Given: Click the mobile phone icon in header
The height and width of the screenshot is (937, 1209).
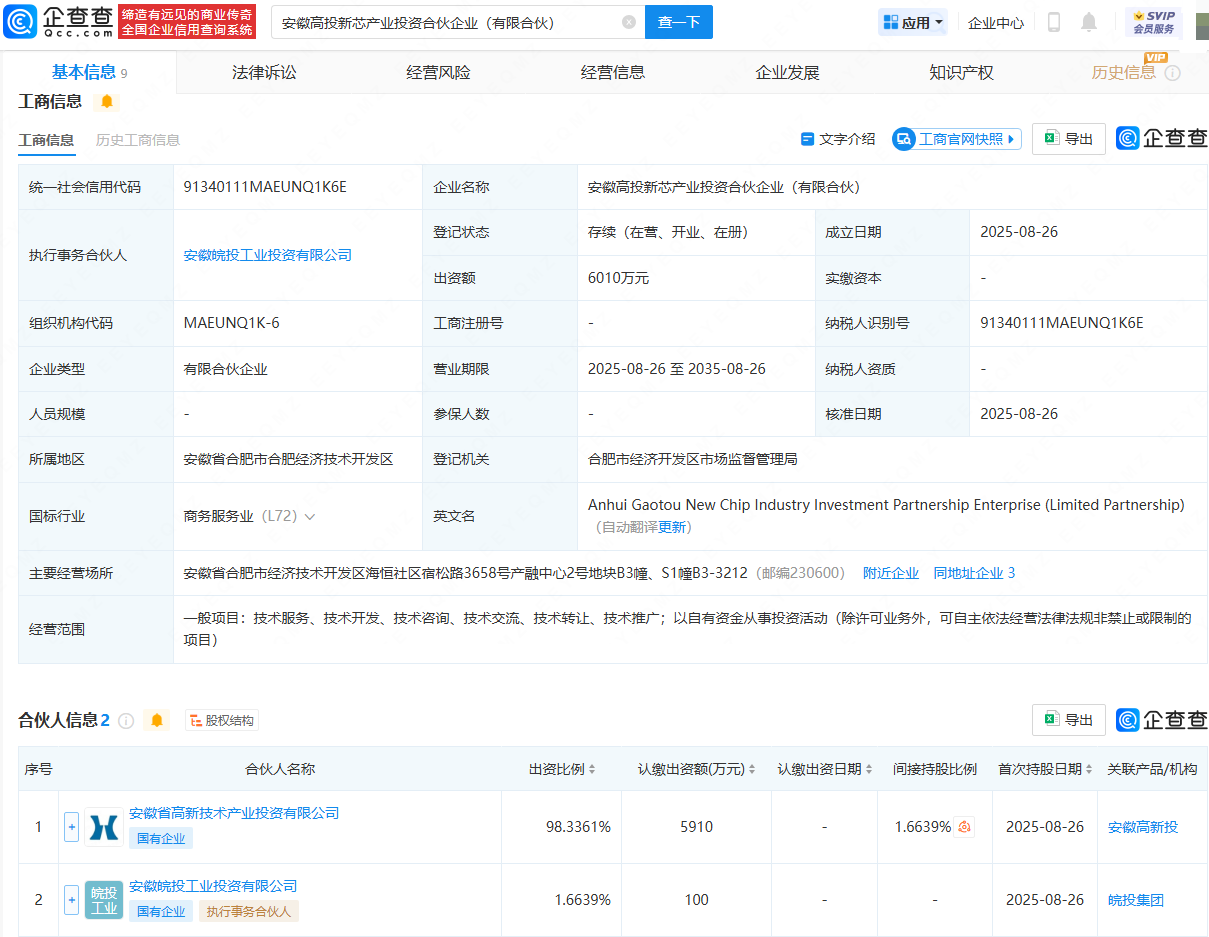Looking at the screenshot, I should click(1054, 22).
